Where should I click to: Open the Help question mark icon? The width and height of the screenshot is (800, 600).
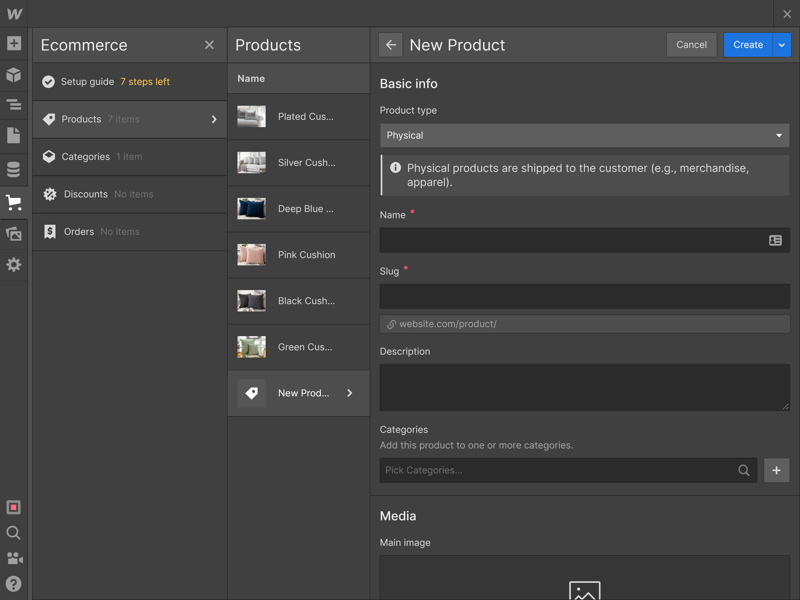(x=14, y=583)
